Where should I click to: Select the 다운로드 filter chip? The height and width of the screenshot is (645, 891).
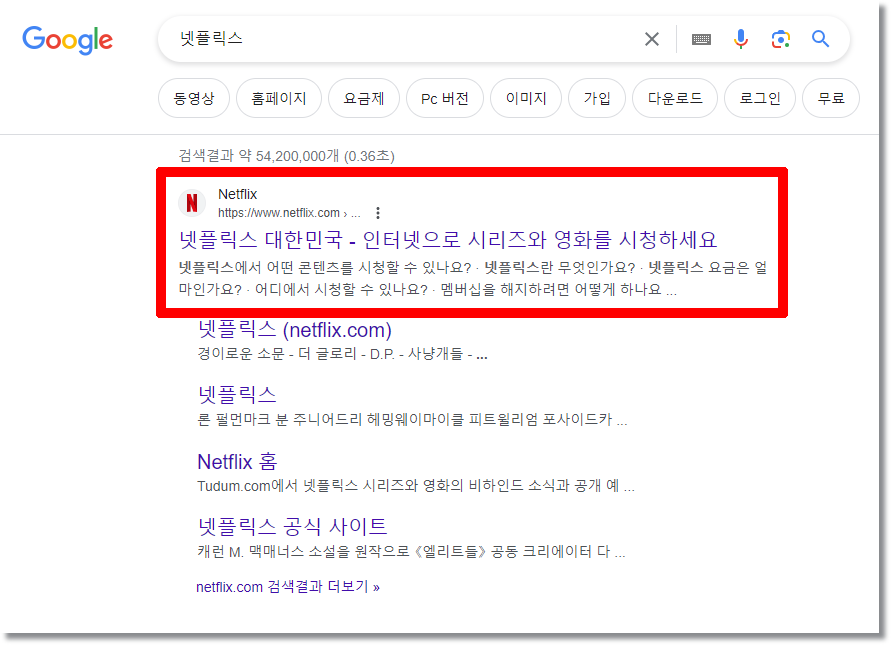click(675, 98)
